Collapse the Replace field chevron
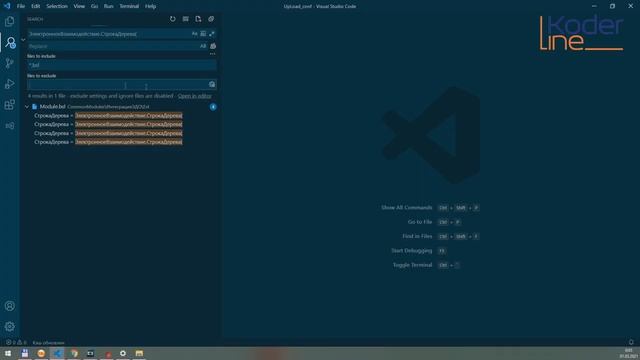The image size is (640, 360). (x=23, y=40)
